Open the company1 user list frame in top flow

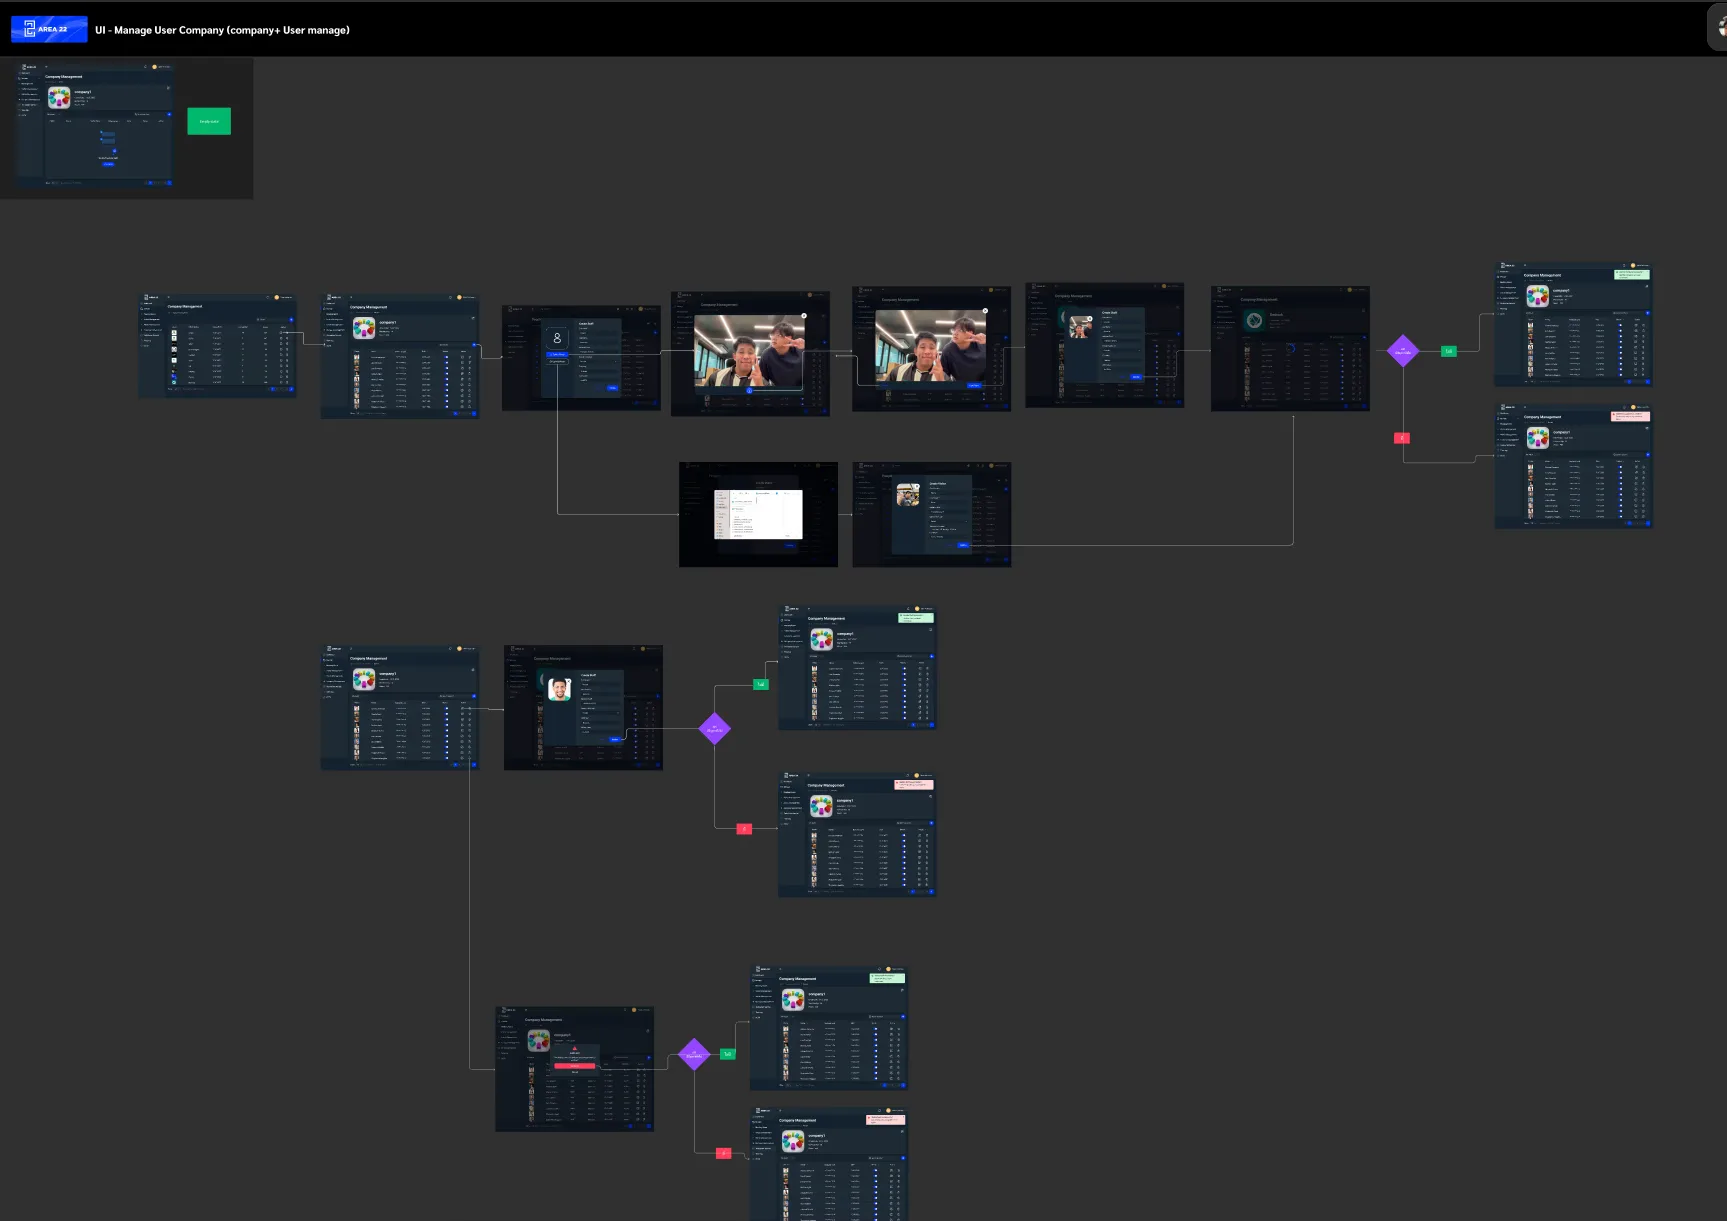[x=399, y=356]
